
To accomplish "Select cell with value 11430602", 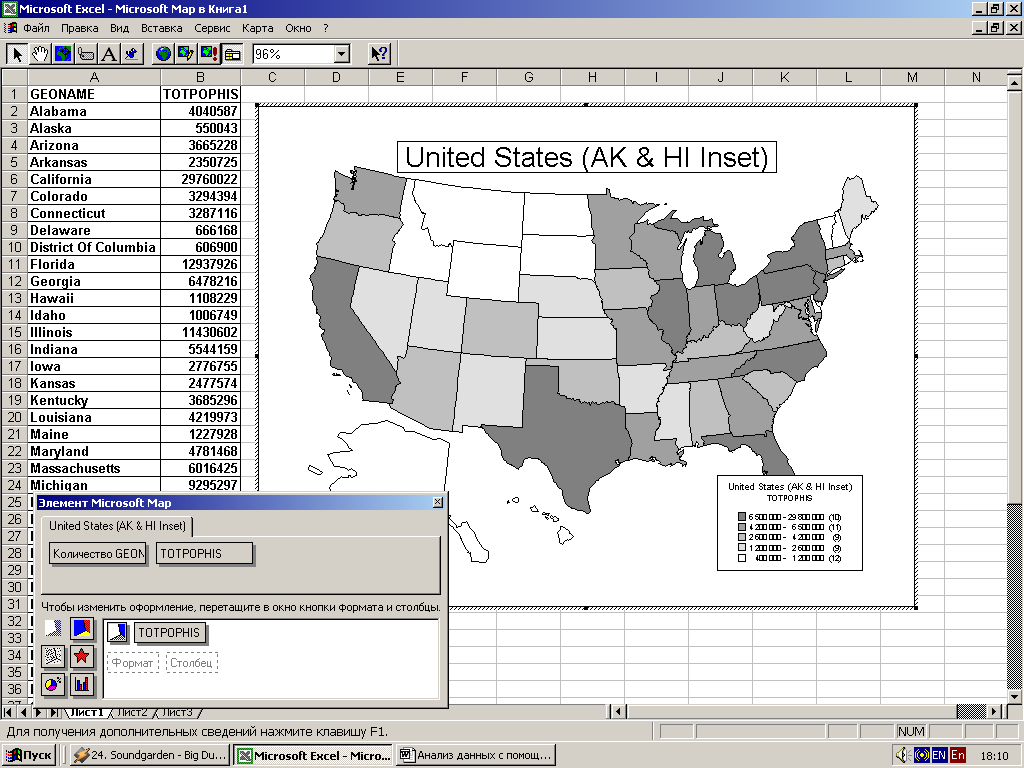I will [200, 332].
